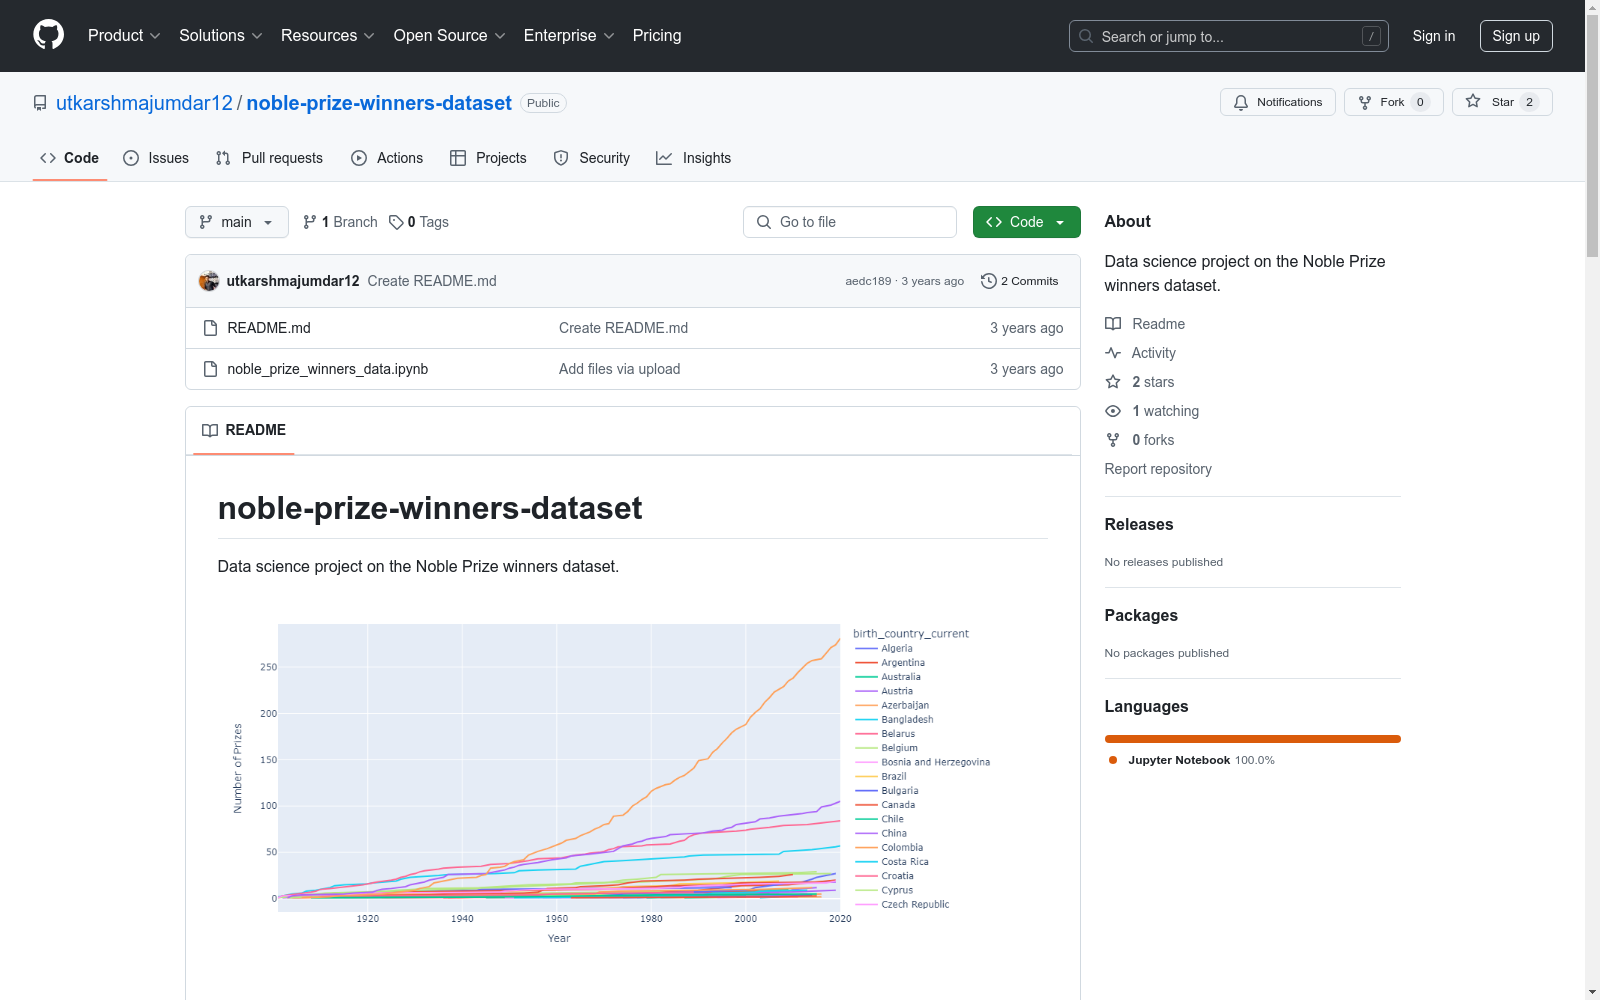Screen dimensions: 1600x1000
Task: Click the Actions play icon
Action: click(x=359, y=158)
